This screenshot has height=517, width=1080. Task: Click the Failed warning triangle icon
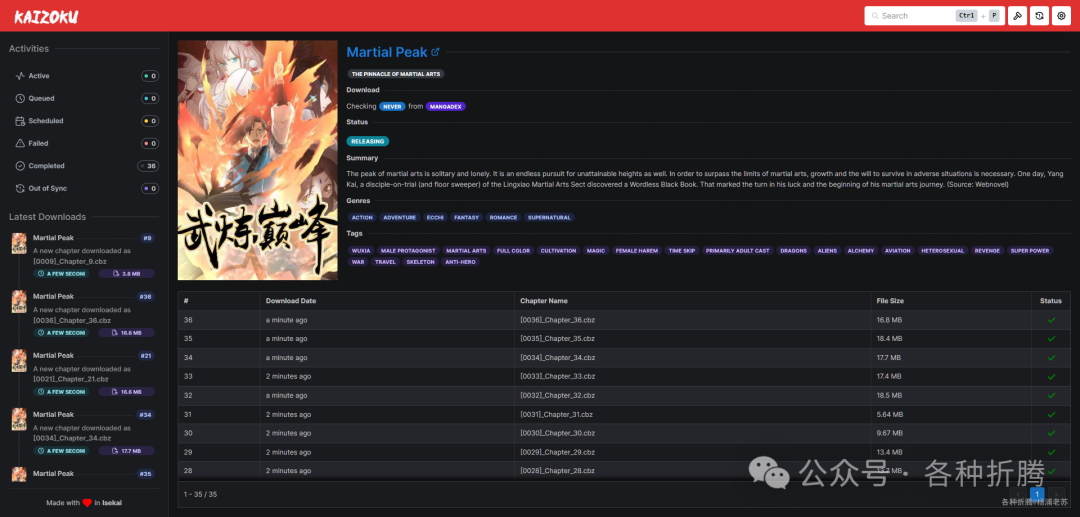pyautogui.click(x=21, y=143)
